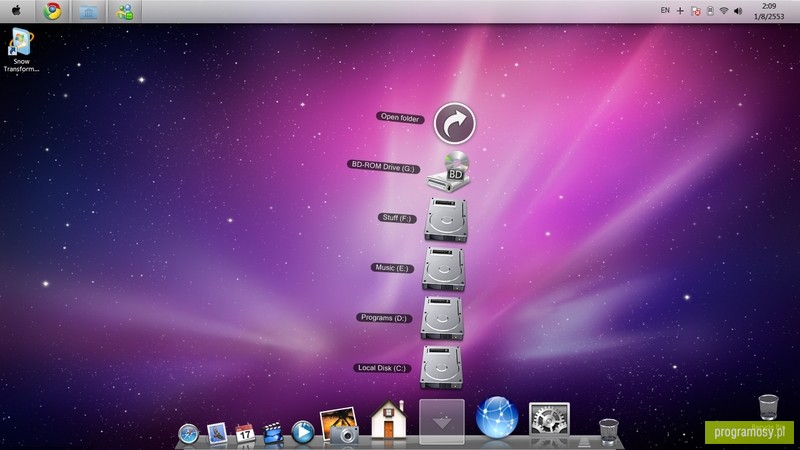Image resolution: width=800 pixels, height=450 pixels.
Task: Open the Stuff (F:) drive icon
Action: coord(446,220)
